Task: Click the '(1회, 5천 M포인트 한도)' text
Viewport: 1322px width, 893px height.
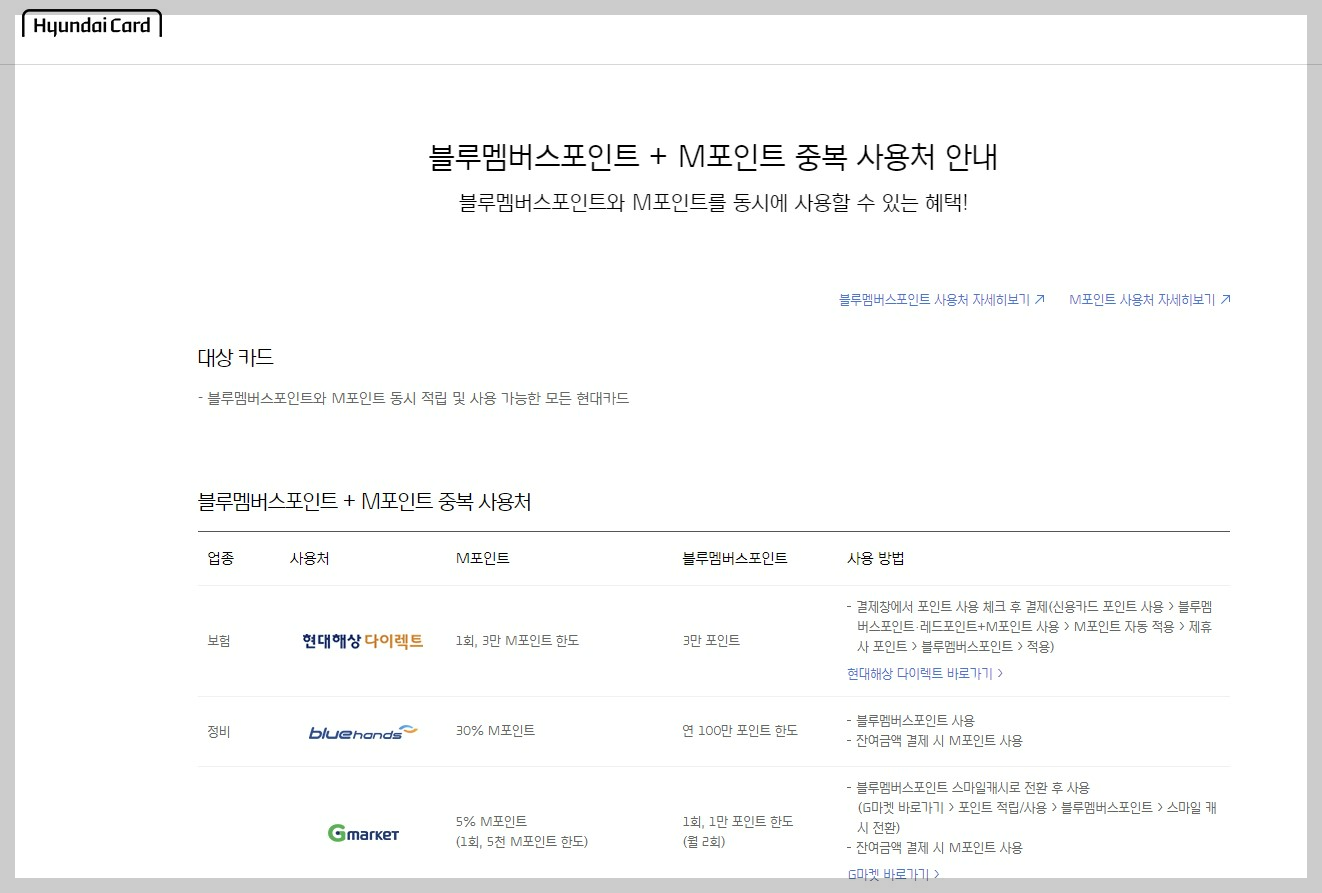Action: point(522,842)
